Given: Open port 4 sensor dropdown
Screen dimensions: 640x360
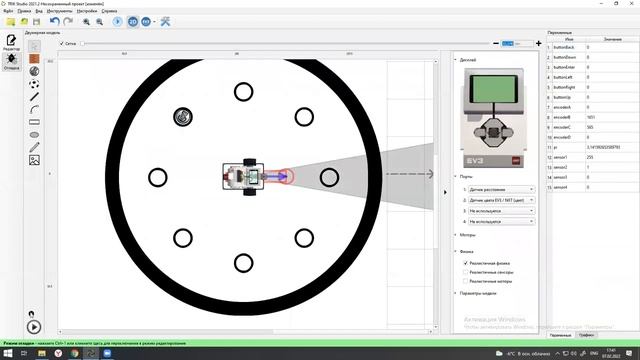Looking at the screenshot, I should [501, 221].
